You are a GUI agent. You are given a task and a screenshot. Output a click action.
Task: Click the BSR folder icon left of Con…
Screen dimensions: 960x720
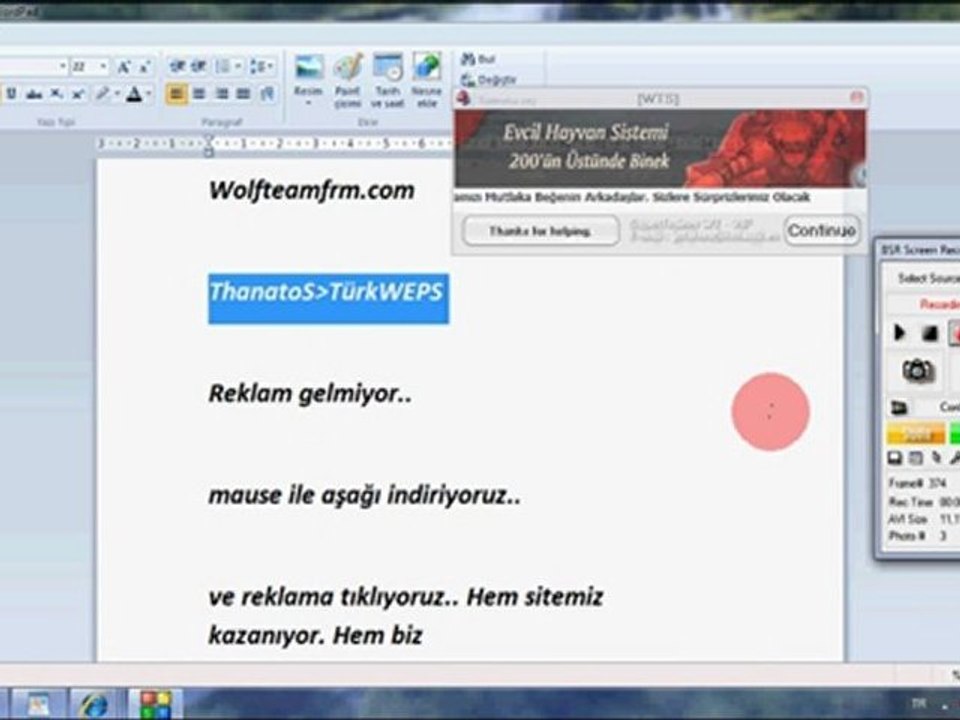(x=898, y=407)
